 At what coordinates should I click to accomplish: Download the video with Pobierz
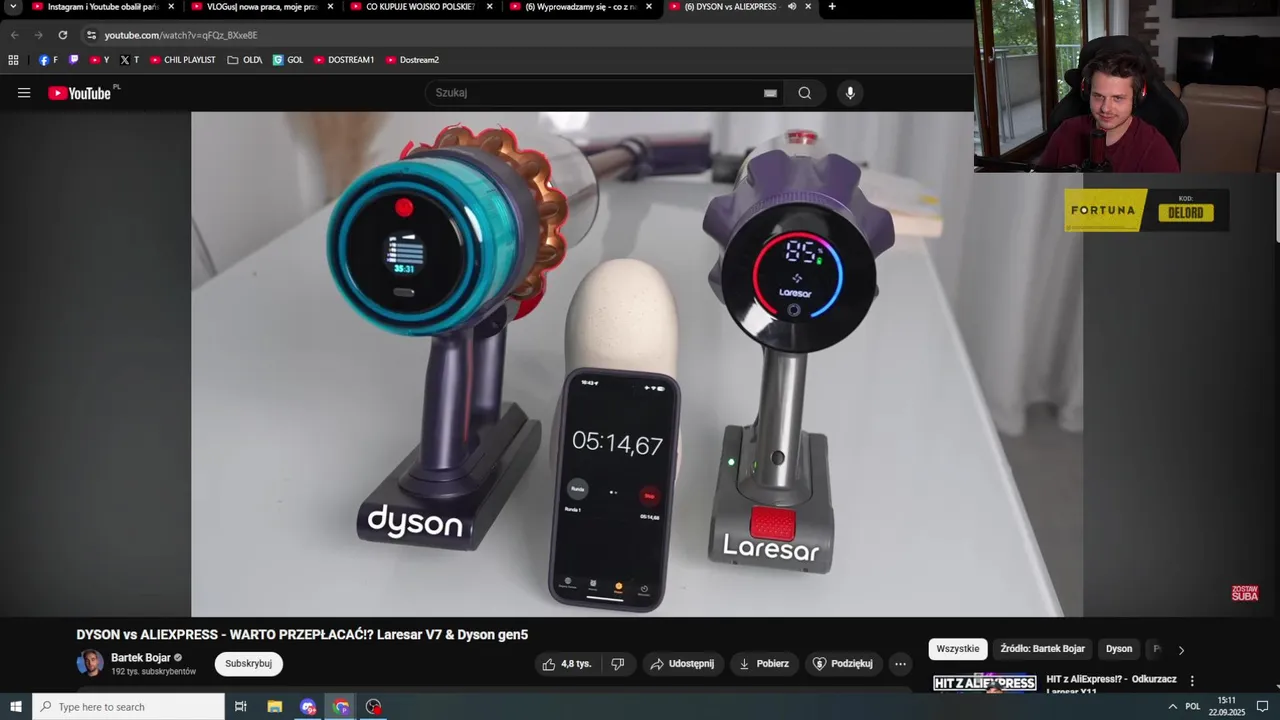pyautogui.click(x=764, y=664)
